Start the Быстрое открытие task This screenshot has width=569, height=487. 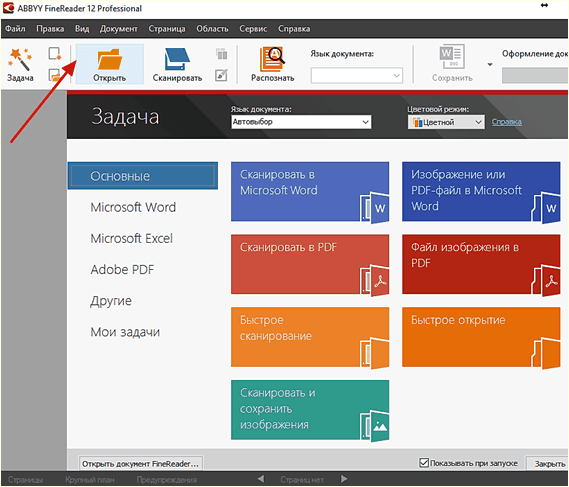click(x=481, y=337)
